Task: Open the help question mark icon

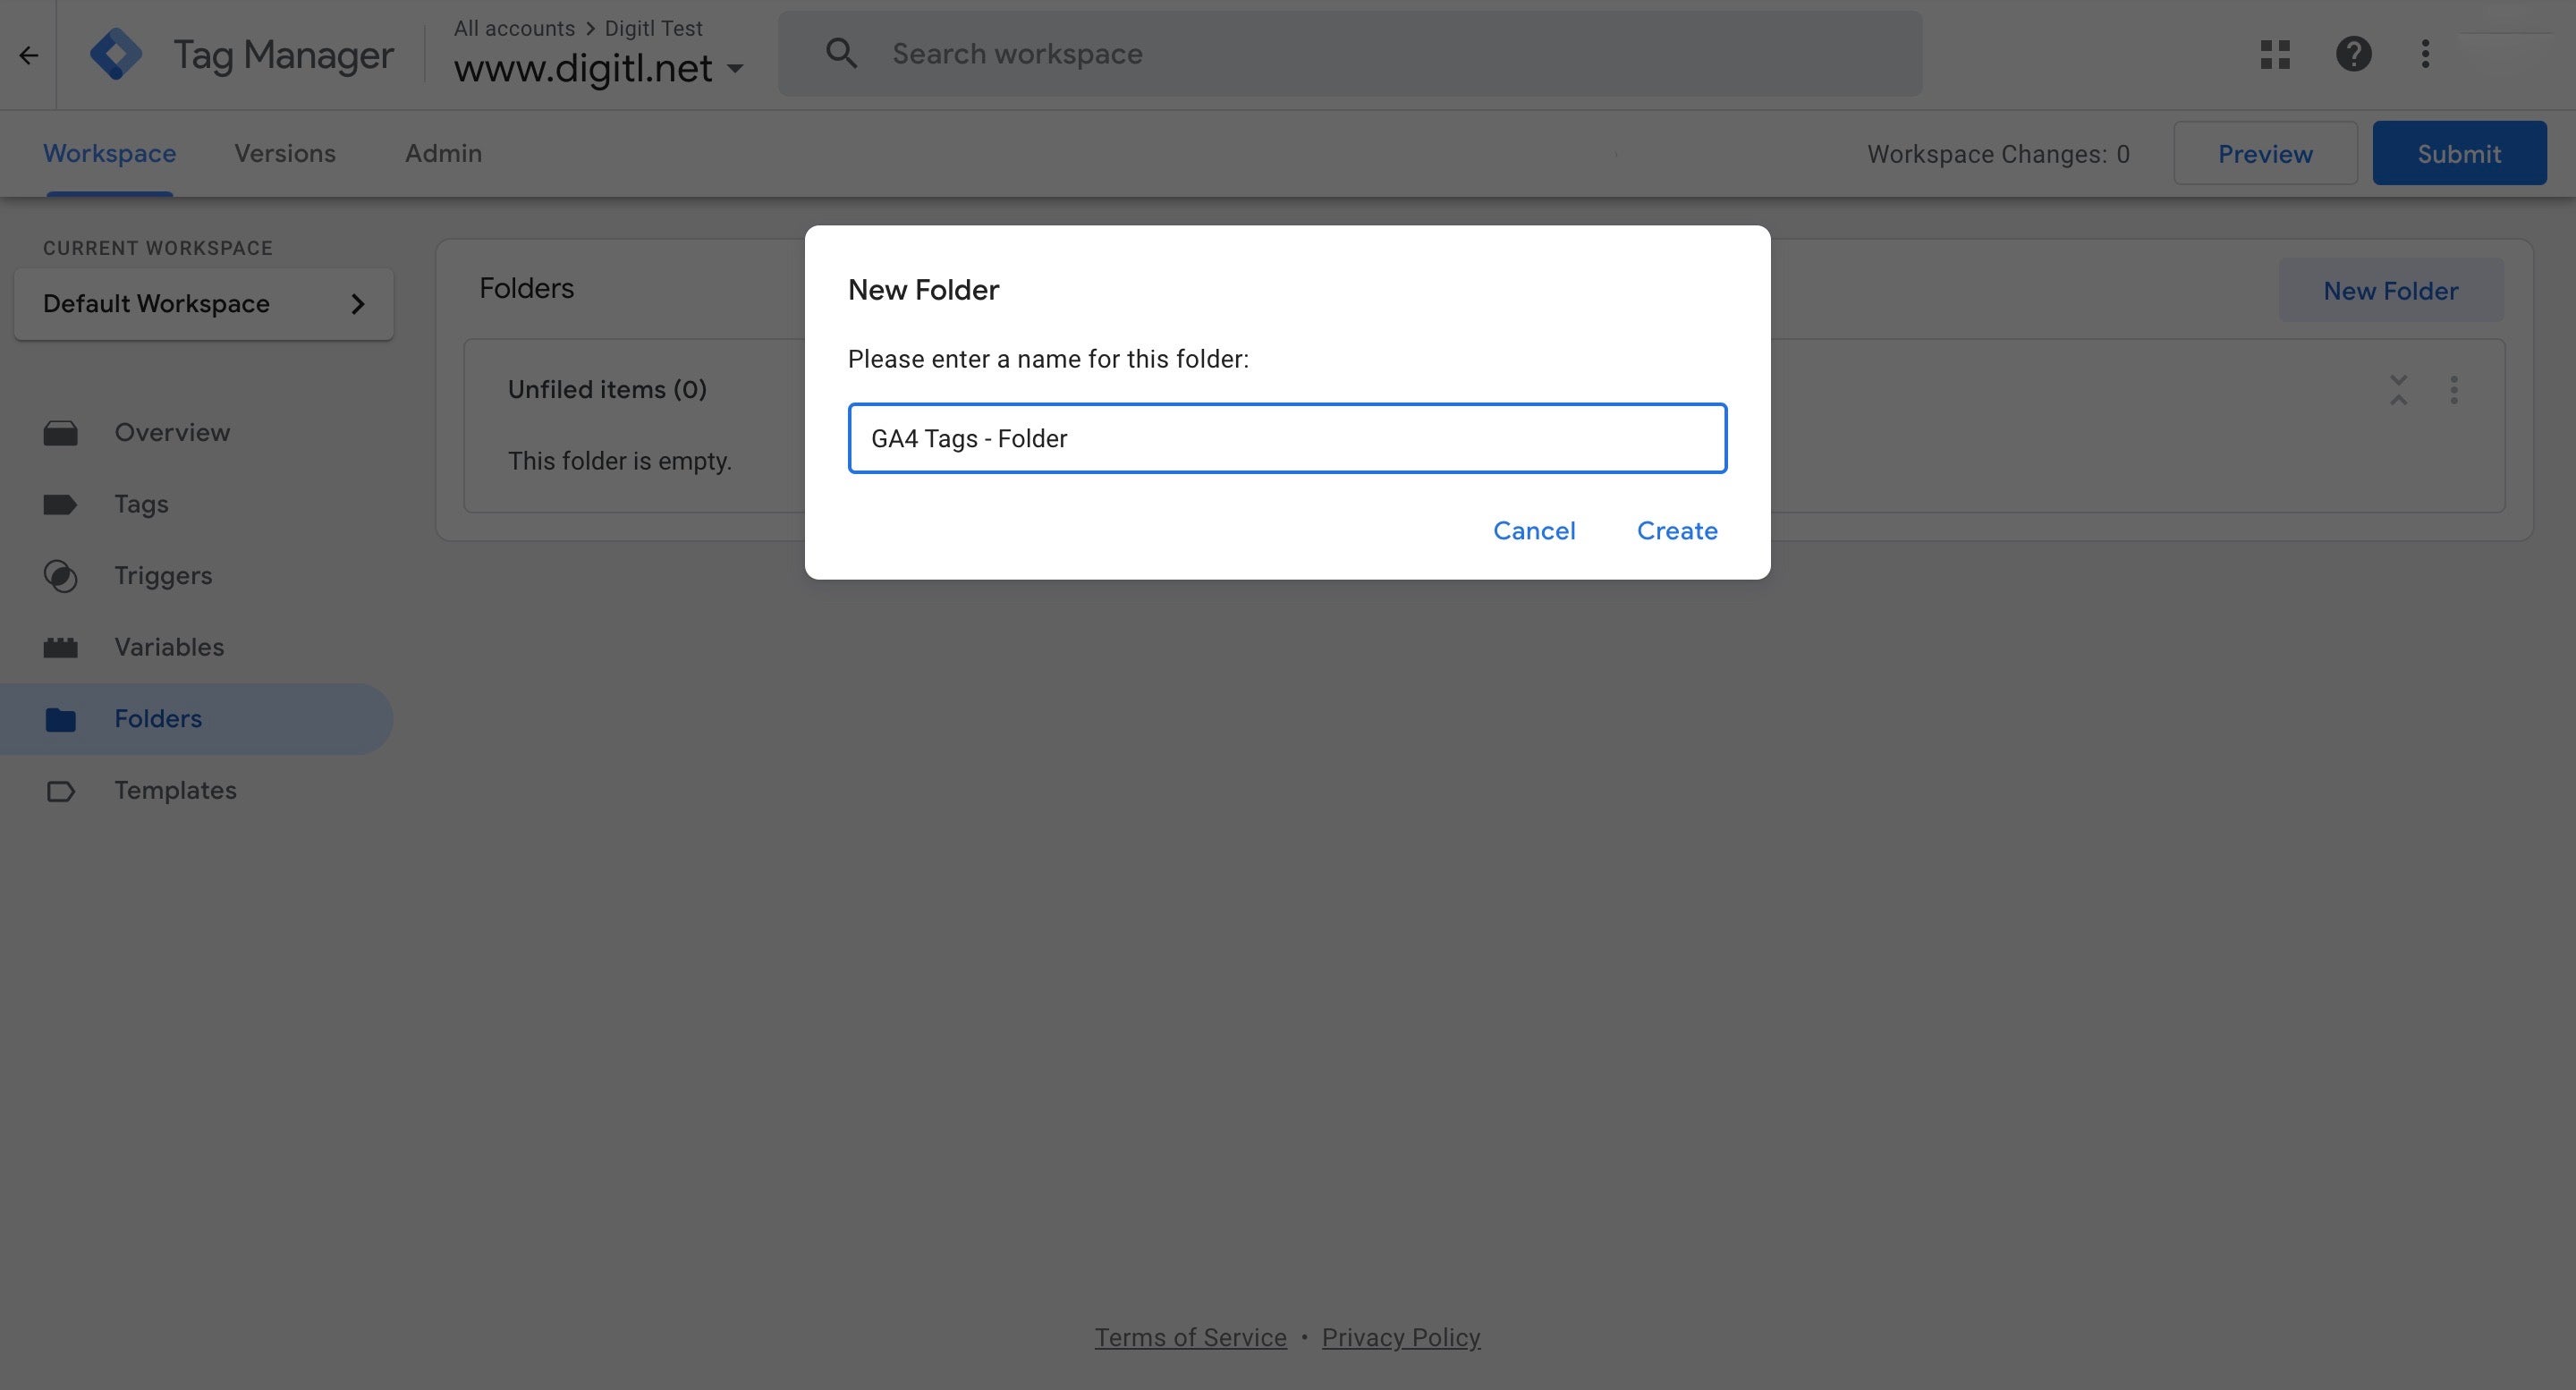Action: pyautogui.click(x=2353, y=54)
